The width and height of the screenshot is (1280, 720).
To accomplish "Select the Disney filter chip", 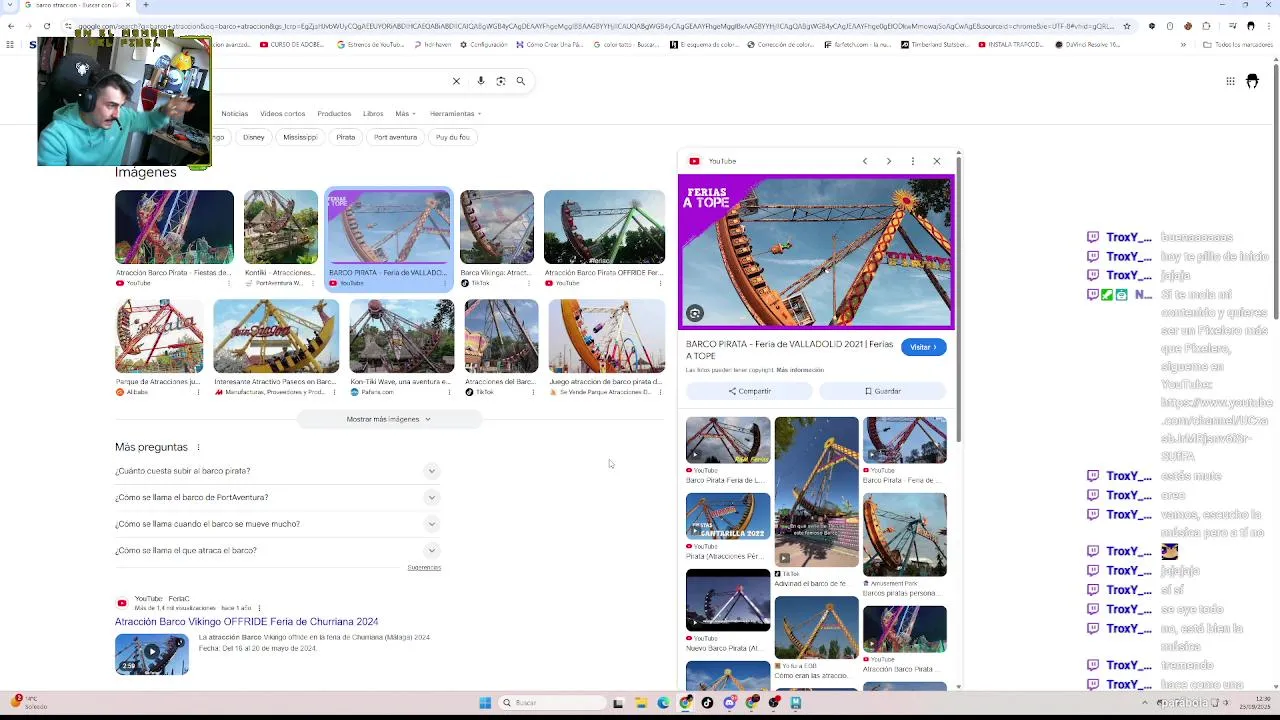I will point(254,137).
